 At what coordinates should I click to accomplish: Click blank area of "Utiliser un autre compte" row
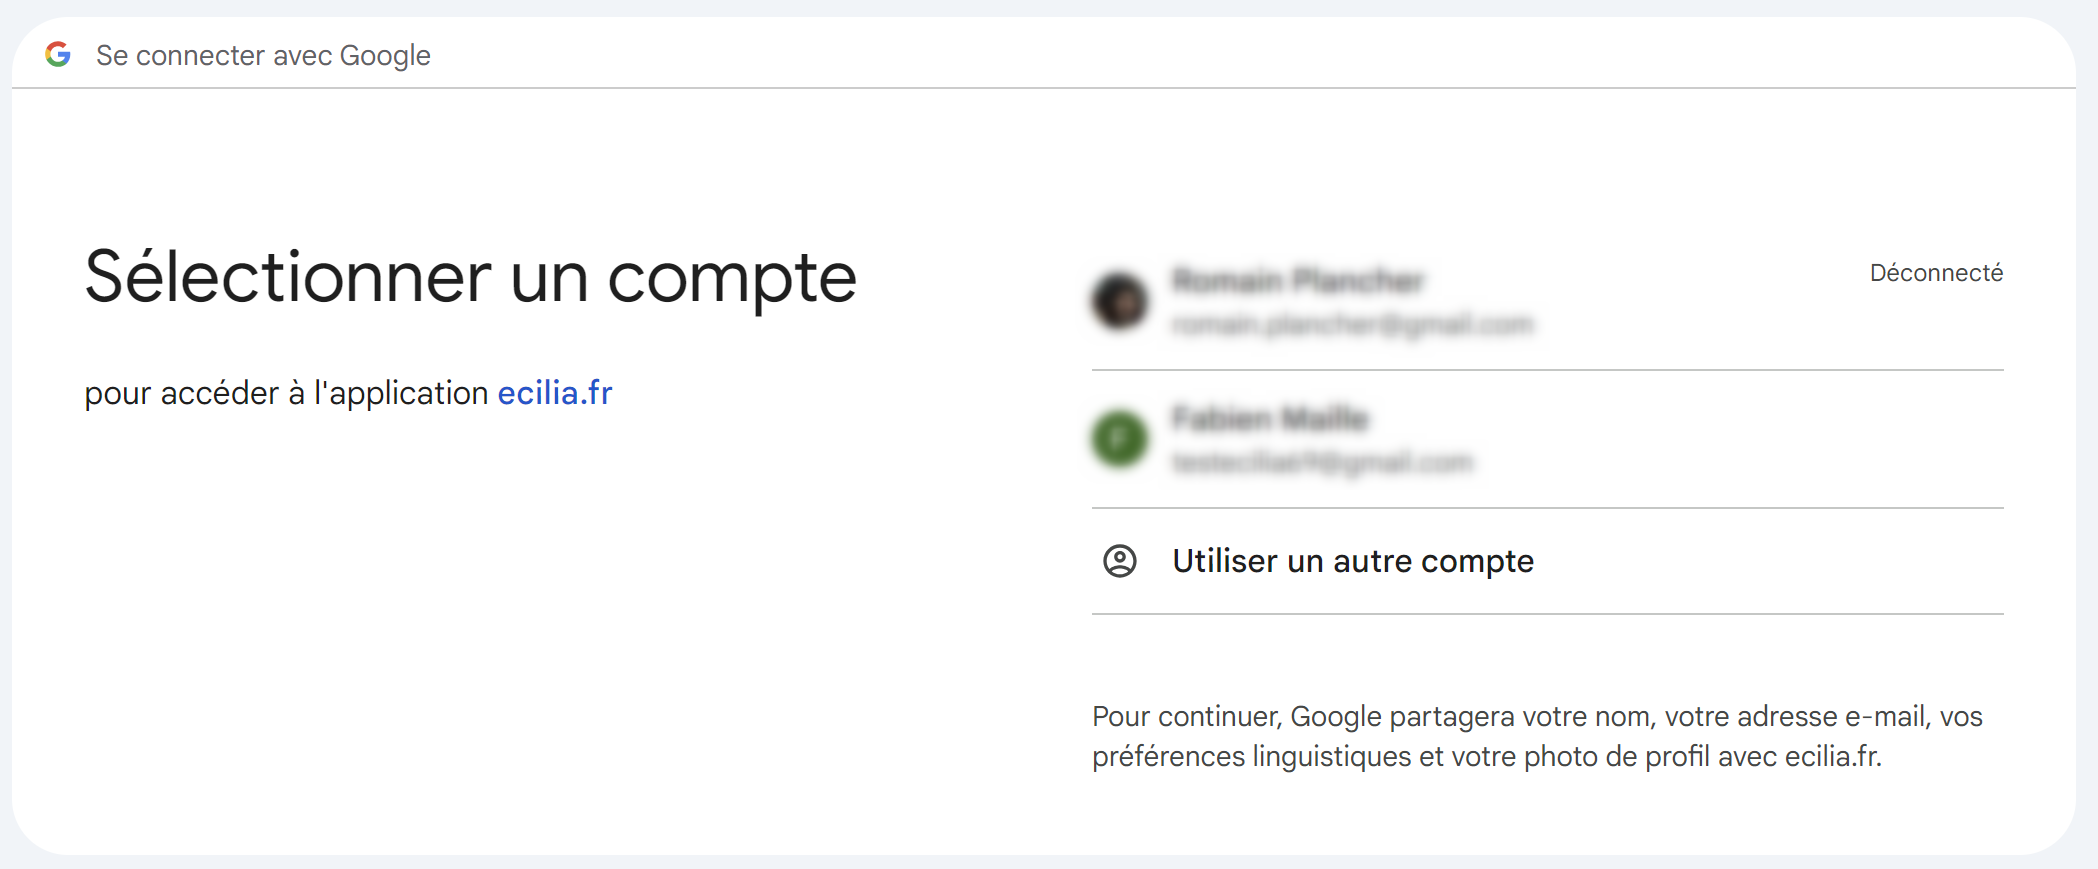(1780, 561)
